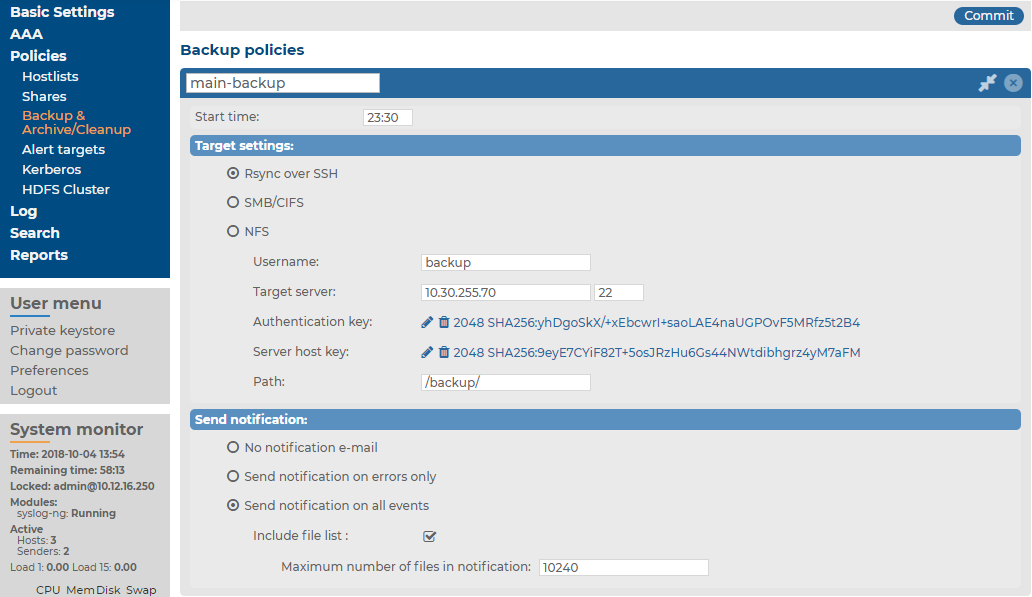
Task: Delete the Server host key with trash icon
Action: click(444, 352)
